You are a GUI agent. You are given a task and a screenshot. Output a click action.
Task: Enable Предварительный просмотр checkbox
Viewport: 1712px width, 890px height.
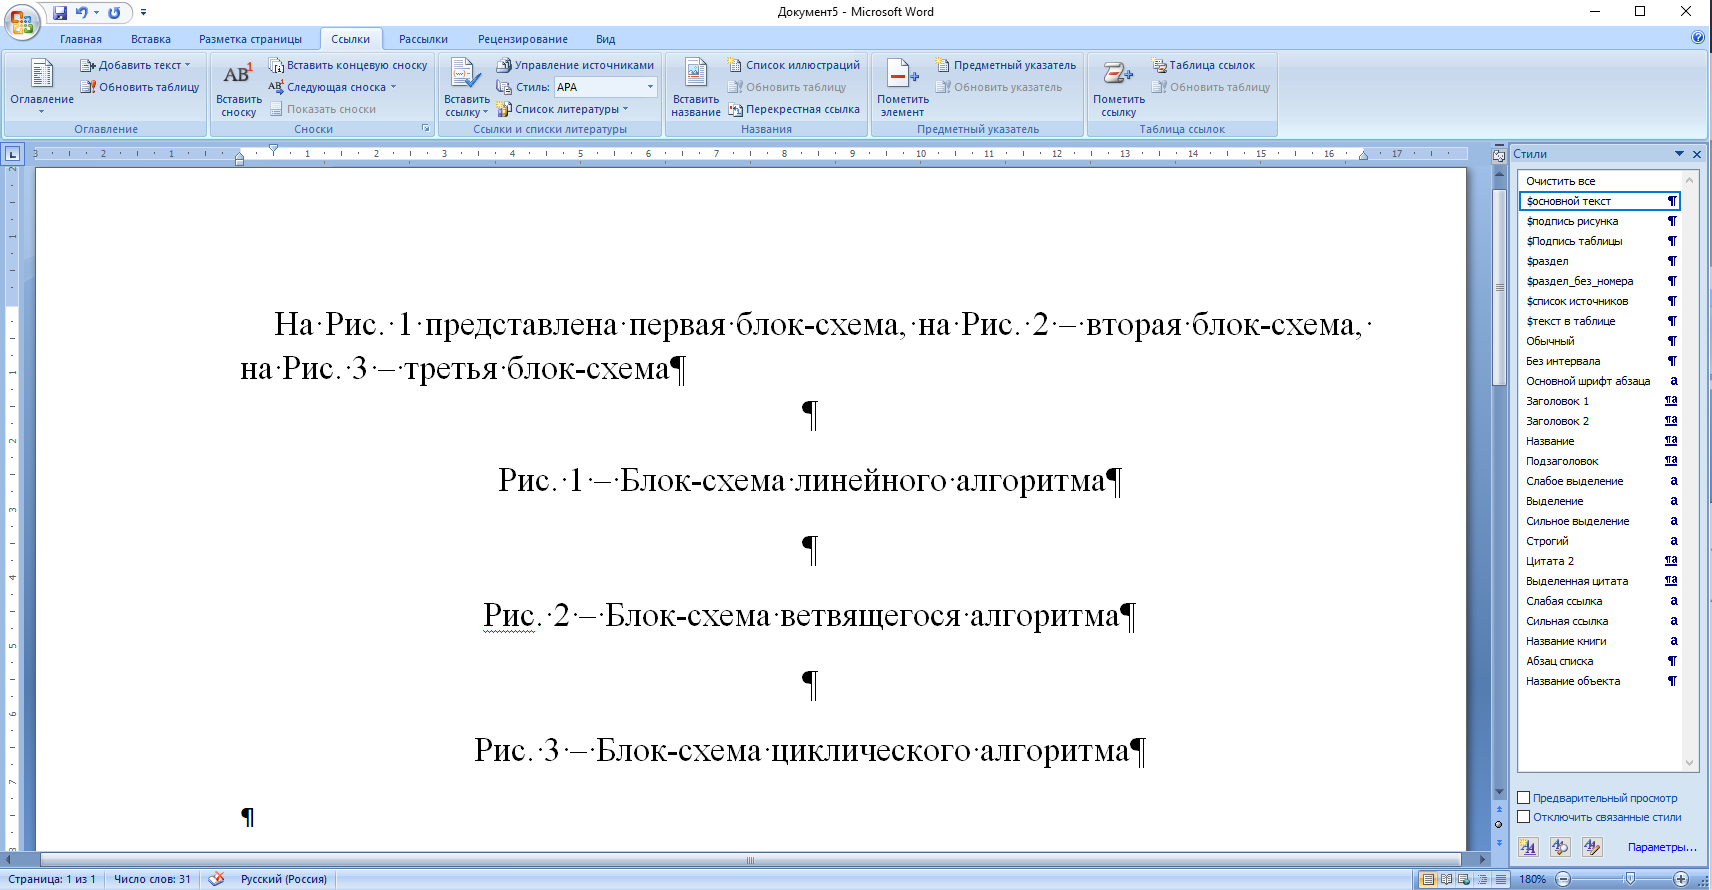click(x=1524, y=798)
